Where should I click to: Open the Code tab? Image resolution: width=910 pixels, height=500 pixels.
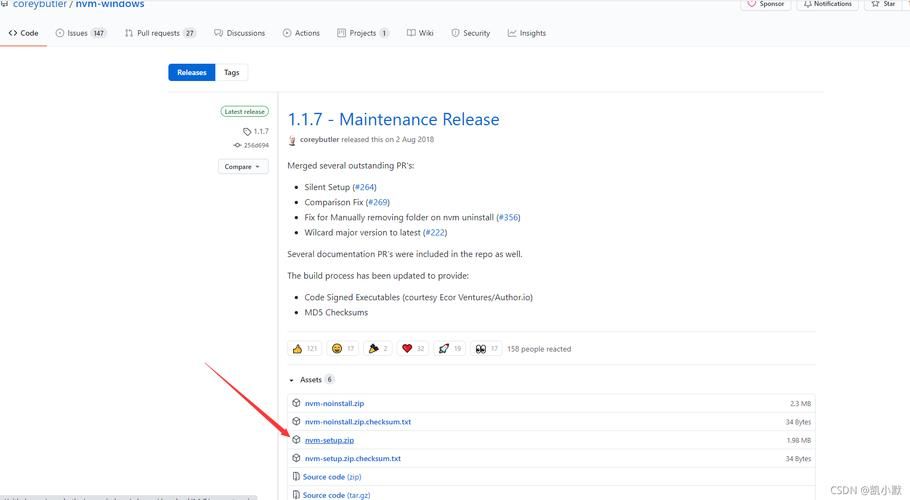point(23,33)
